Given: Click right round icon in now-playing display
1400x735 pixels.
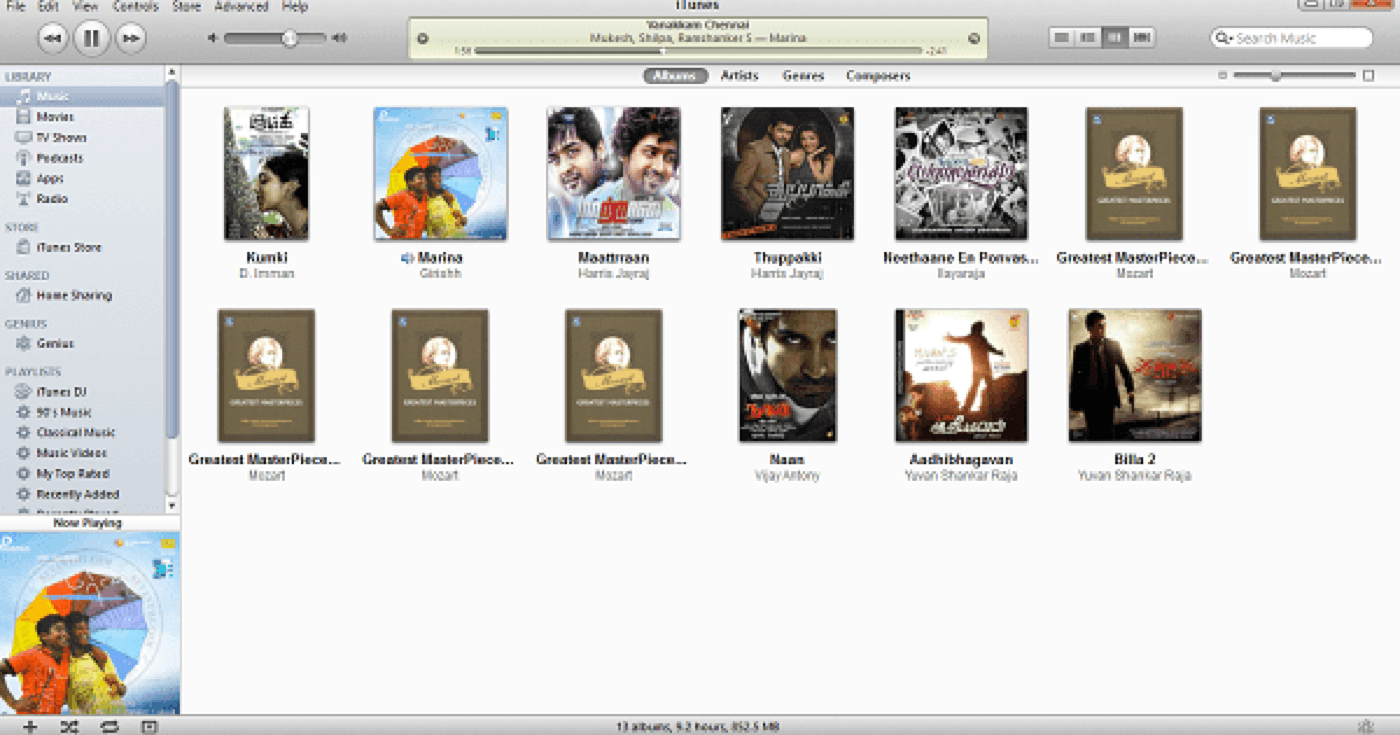Looking at the screenshot, I should tap(974, 39).
